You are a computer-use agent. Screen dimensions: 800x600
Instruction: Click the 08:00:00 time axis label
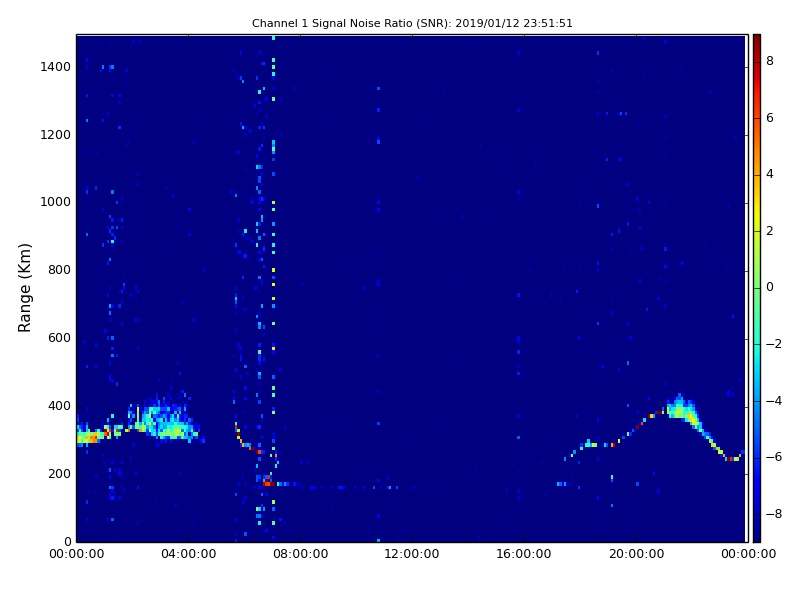[x=301, y=554]
